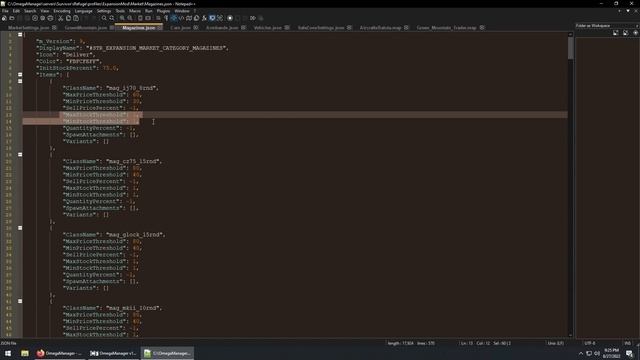Show the Document Map panel

tap(189, 18)
